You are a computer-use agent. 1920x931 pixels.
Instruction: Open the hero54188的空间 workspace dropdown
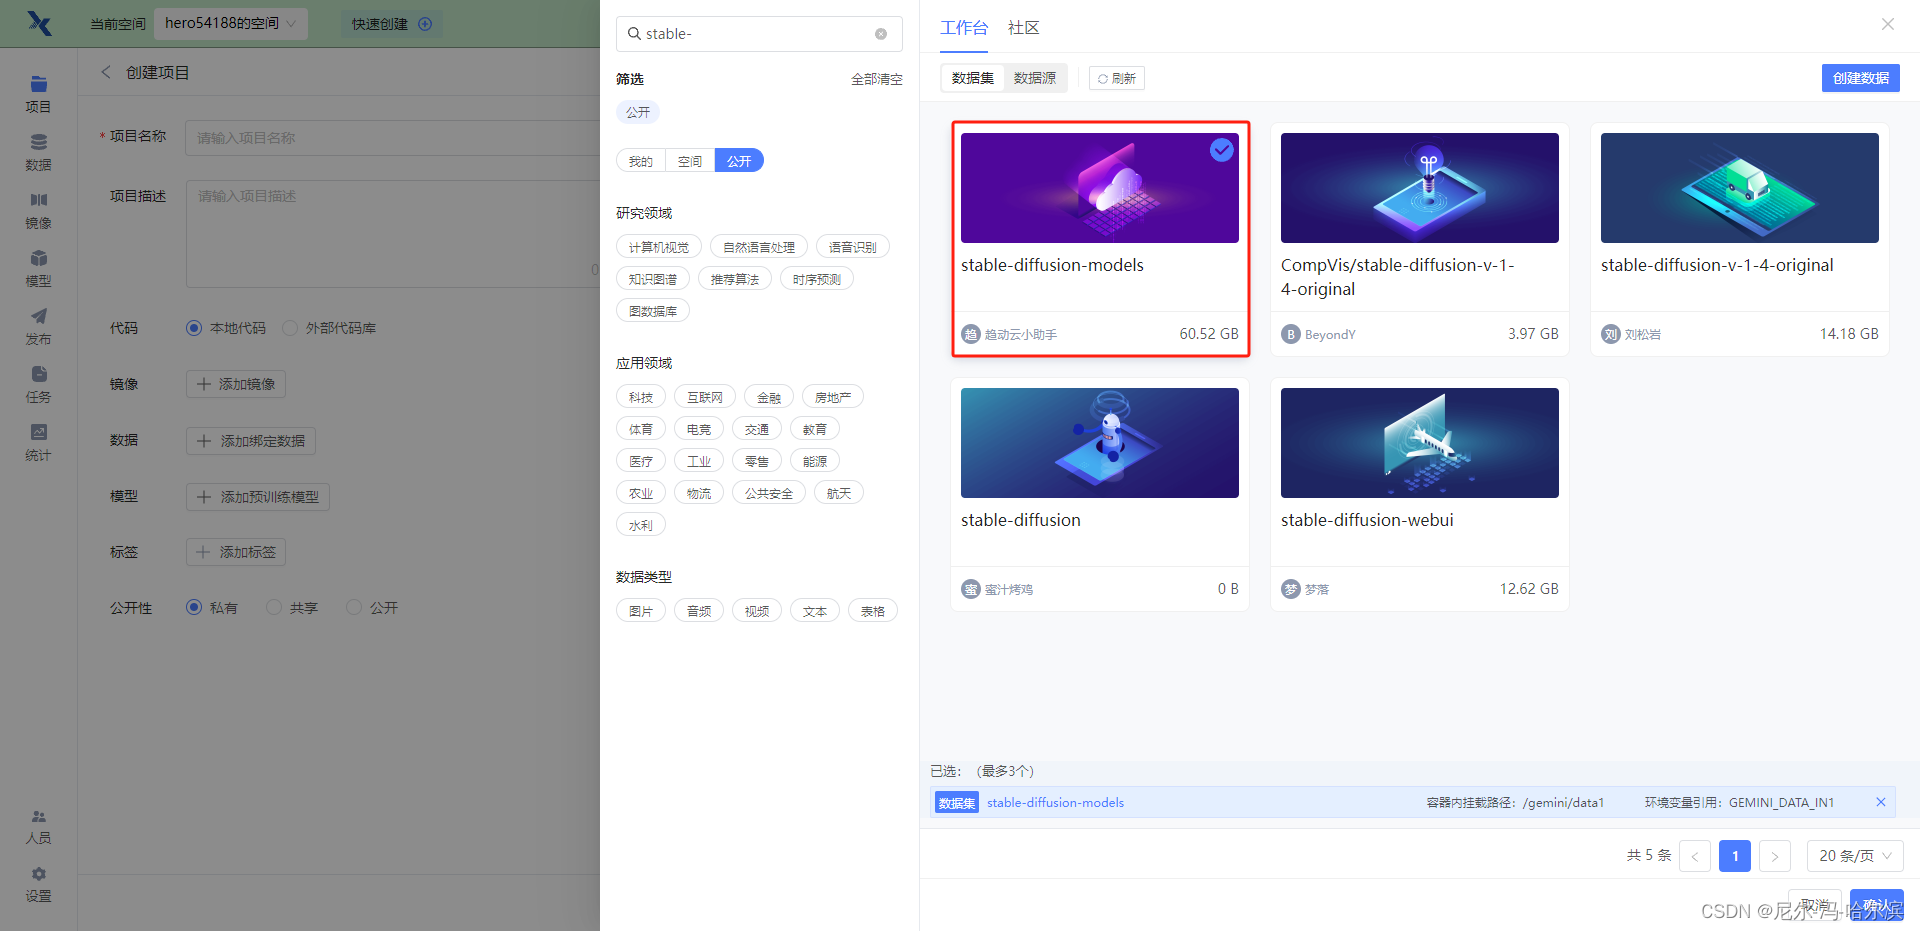coord(231,23)
